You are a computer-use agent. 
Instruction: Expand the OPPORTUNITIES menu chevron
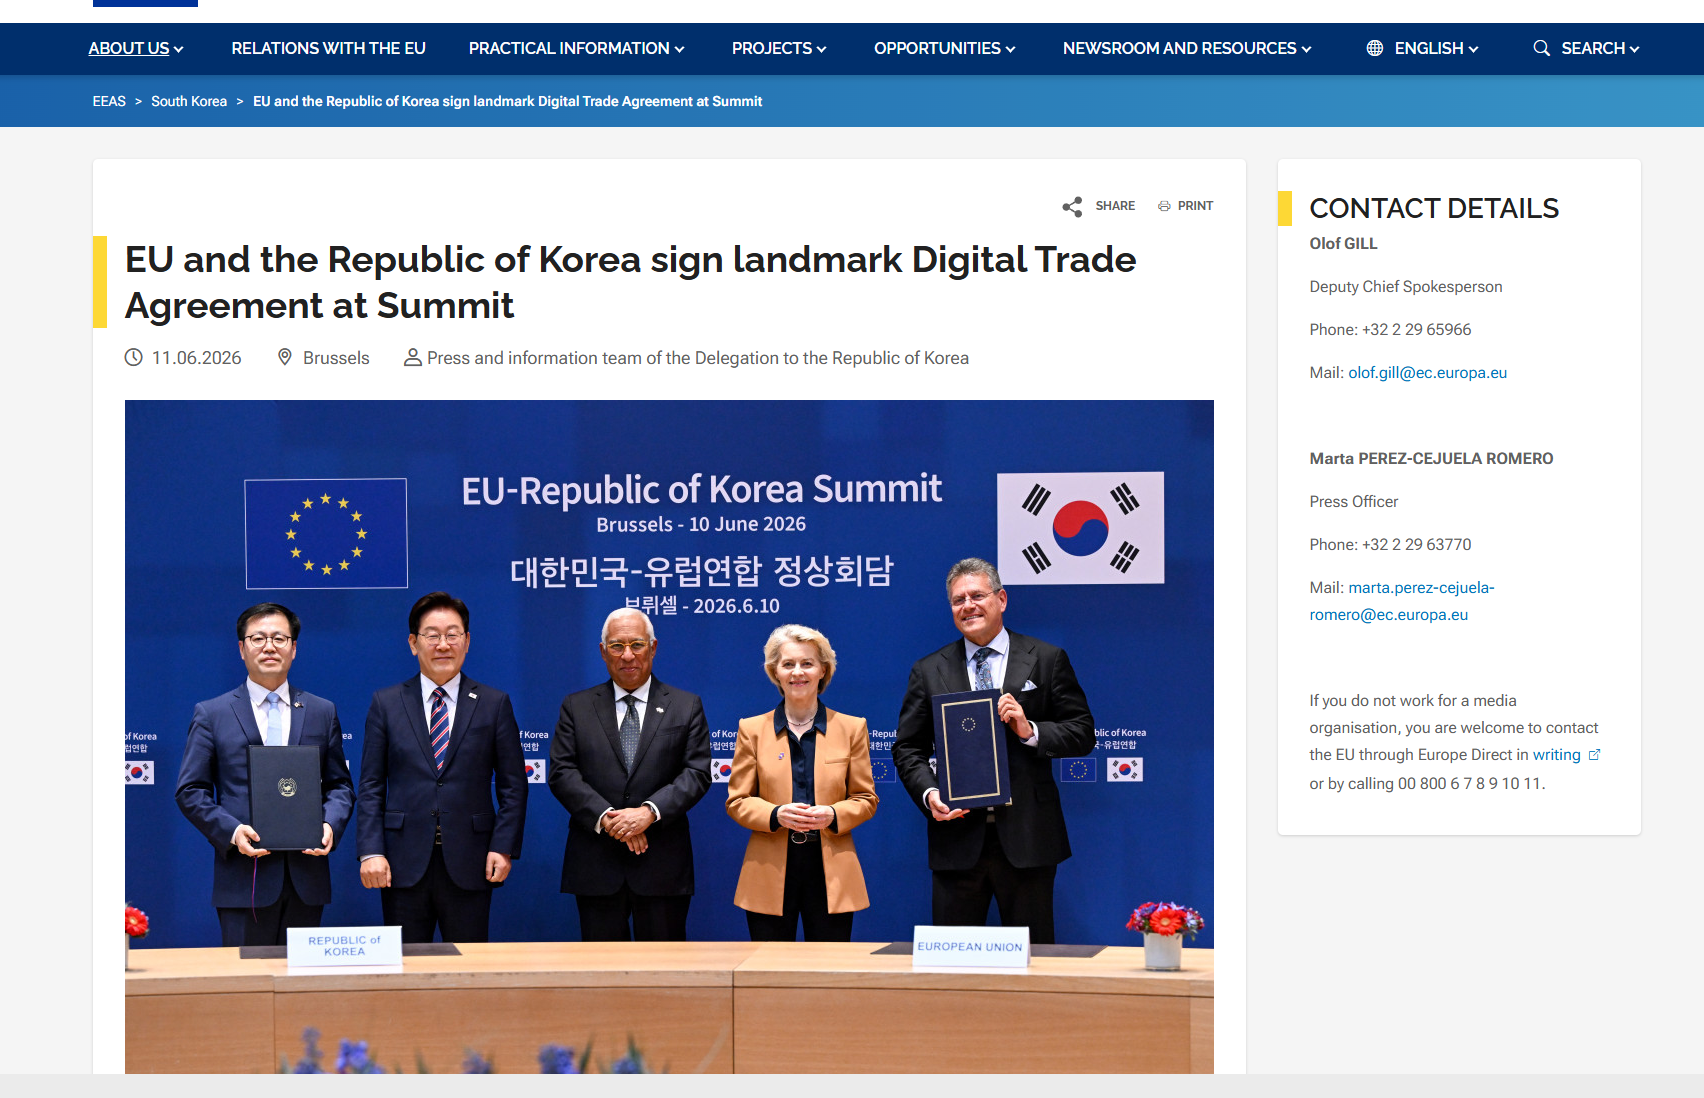tap(1010, 49)
